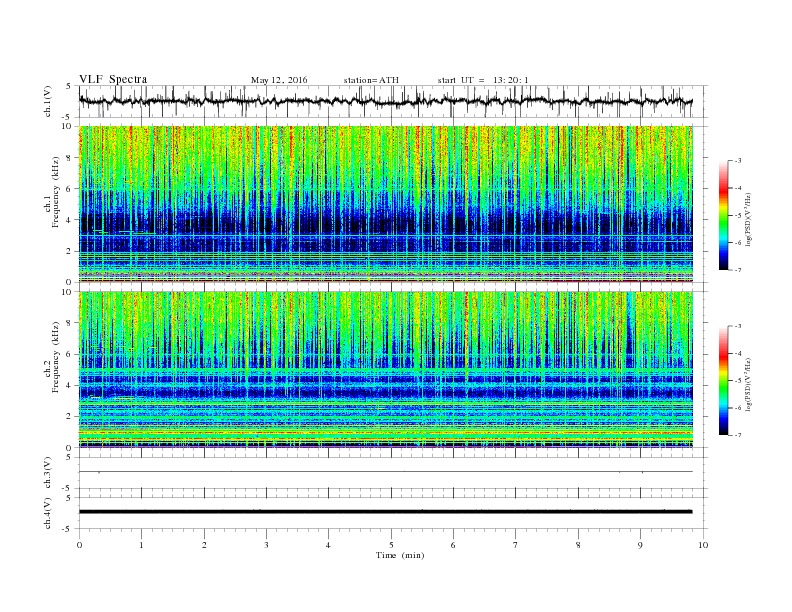Viewport: 792px width, 612px height.
Task: Click the ch.2 spectrogram color scale bar
Action: pyautogui.click(x=724, y=381)
